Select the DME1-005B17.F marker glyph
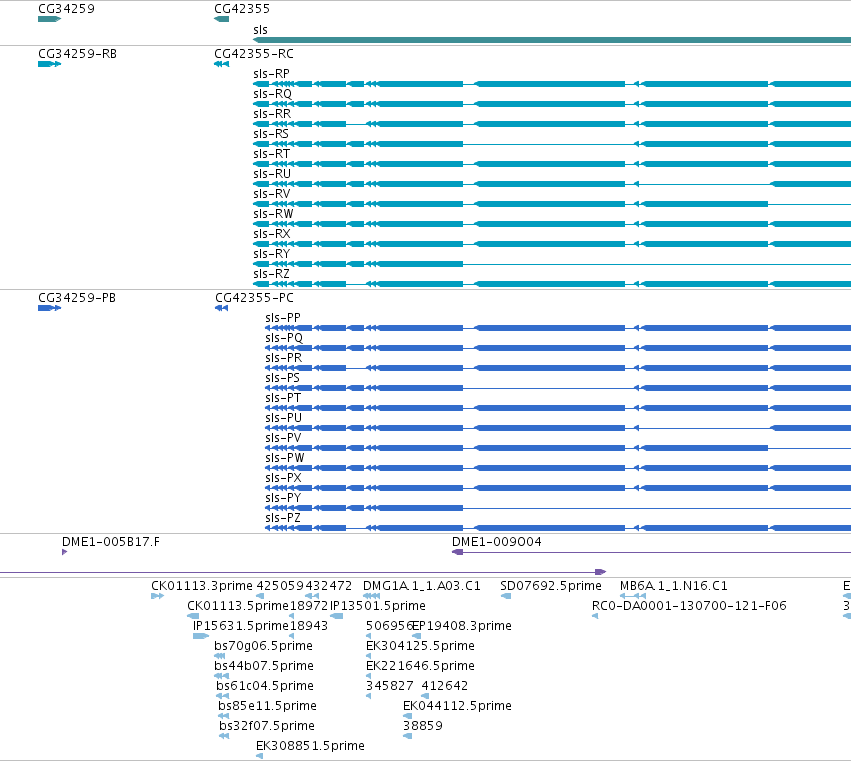 65,552
